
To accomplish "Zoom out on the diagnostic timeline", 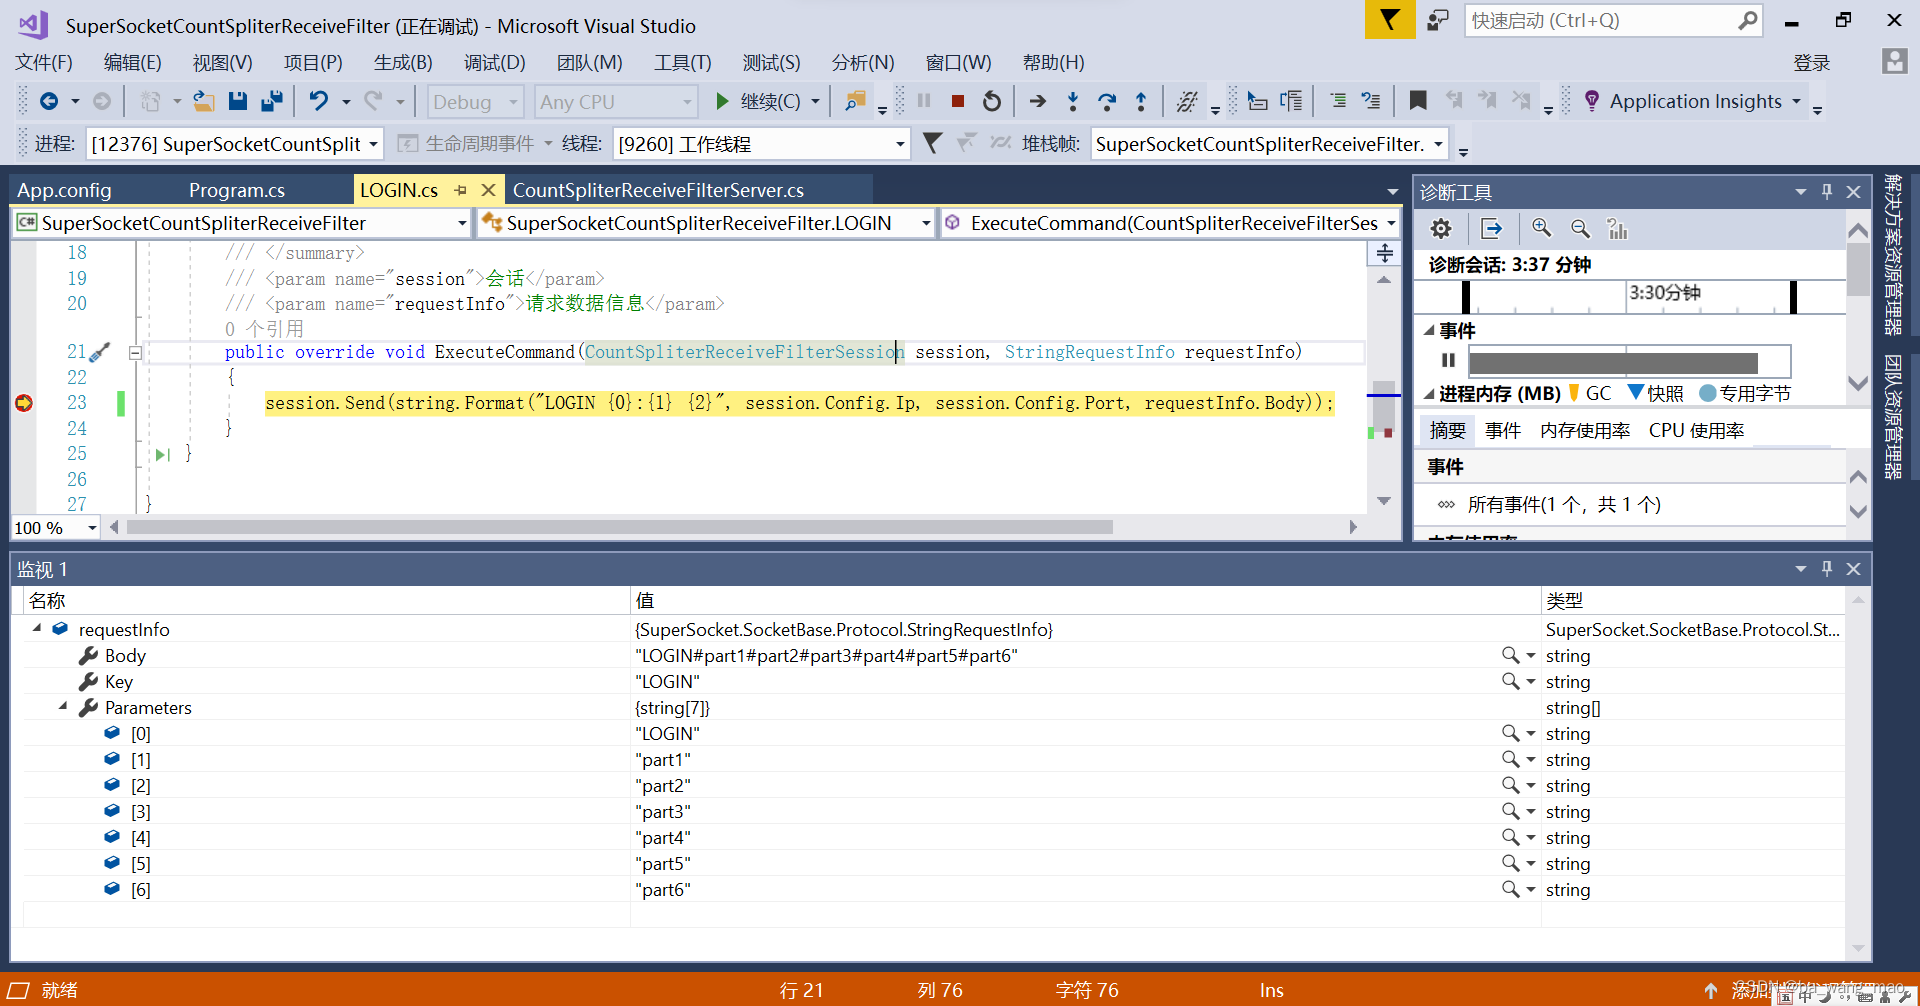I will coord(1580,229).
